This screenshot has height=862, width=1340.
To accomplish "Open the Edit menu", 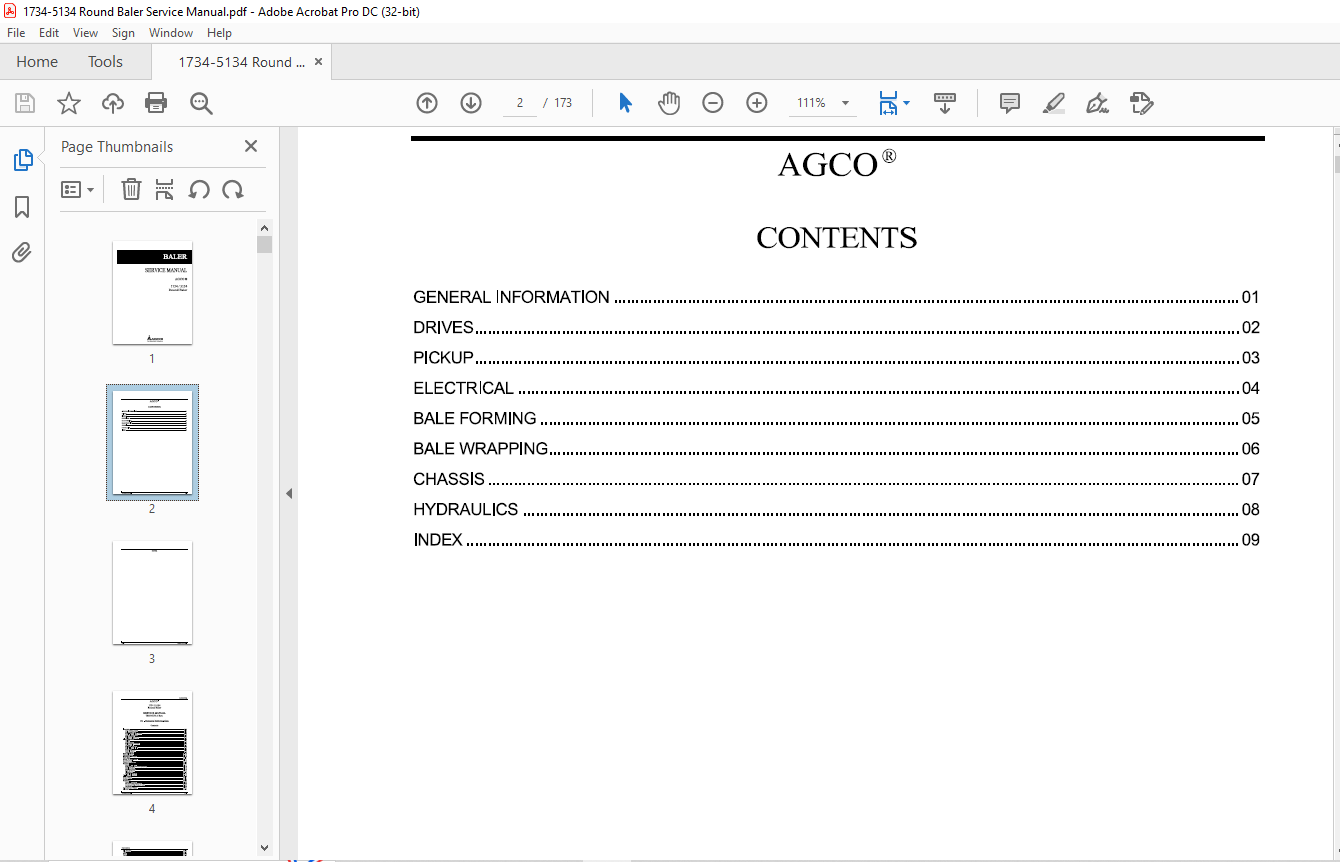I will point(49,33).
